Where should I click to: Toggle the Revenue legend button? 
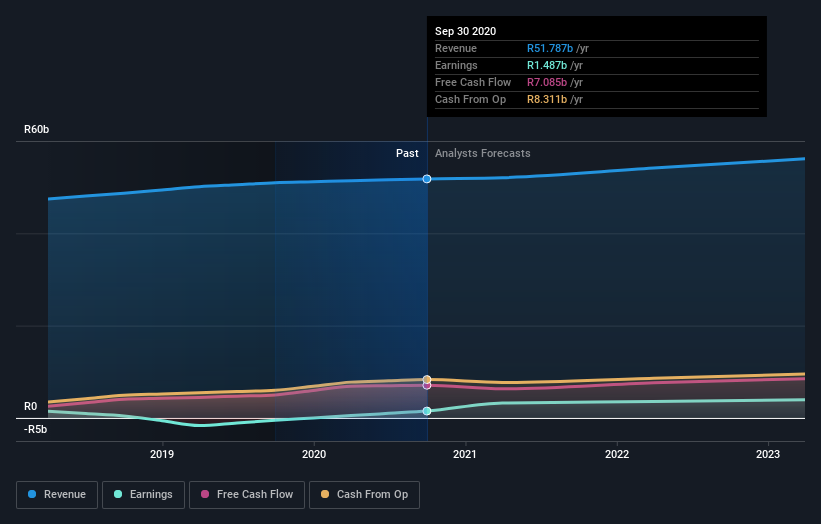pos(57,495)
